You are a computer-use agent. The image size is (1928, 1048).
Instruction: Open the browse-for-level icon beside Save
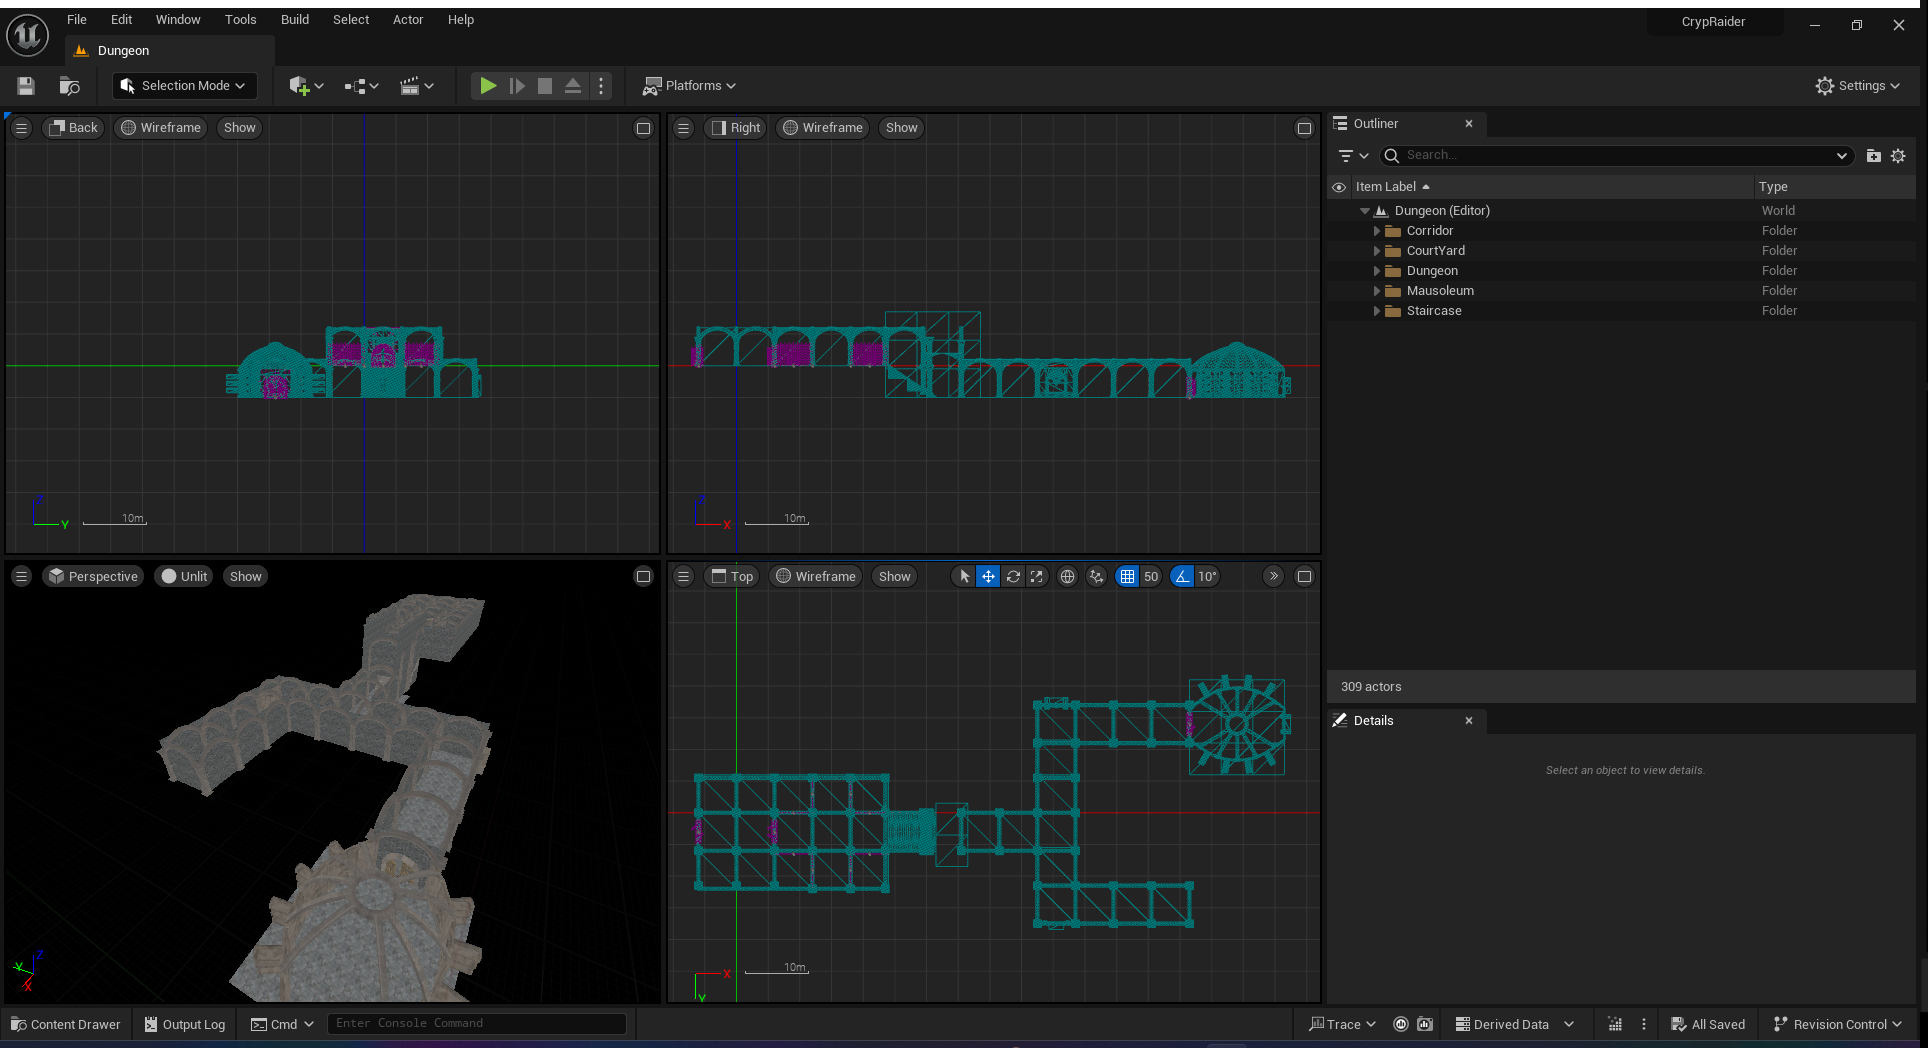click(x=69, y=86)
